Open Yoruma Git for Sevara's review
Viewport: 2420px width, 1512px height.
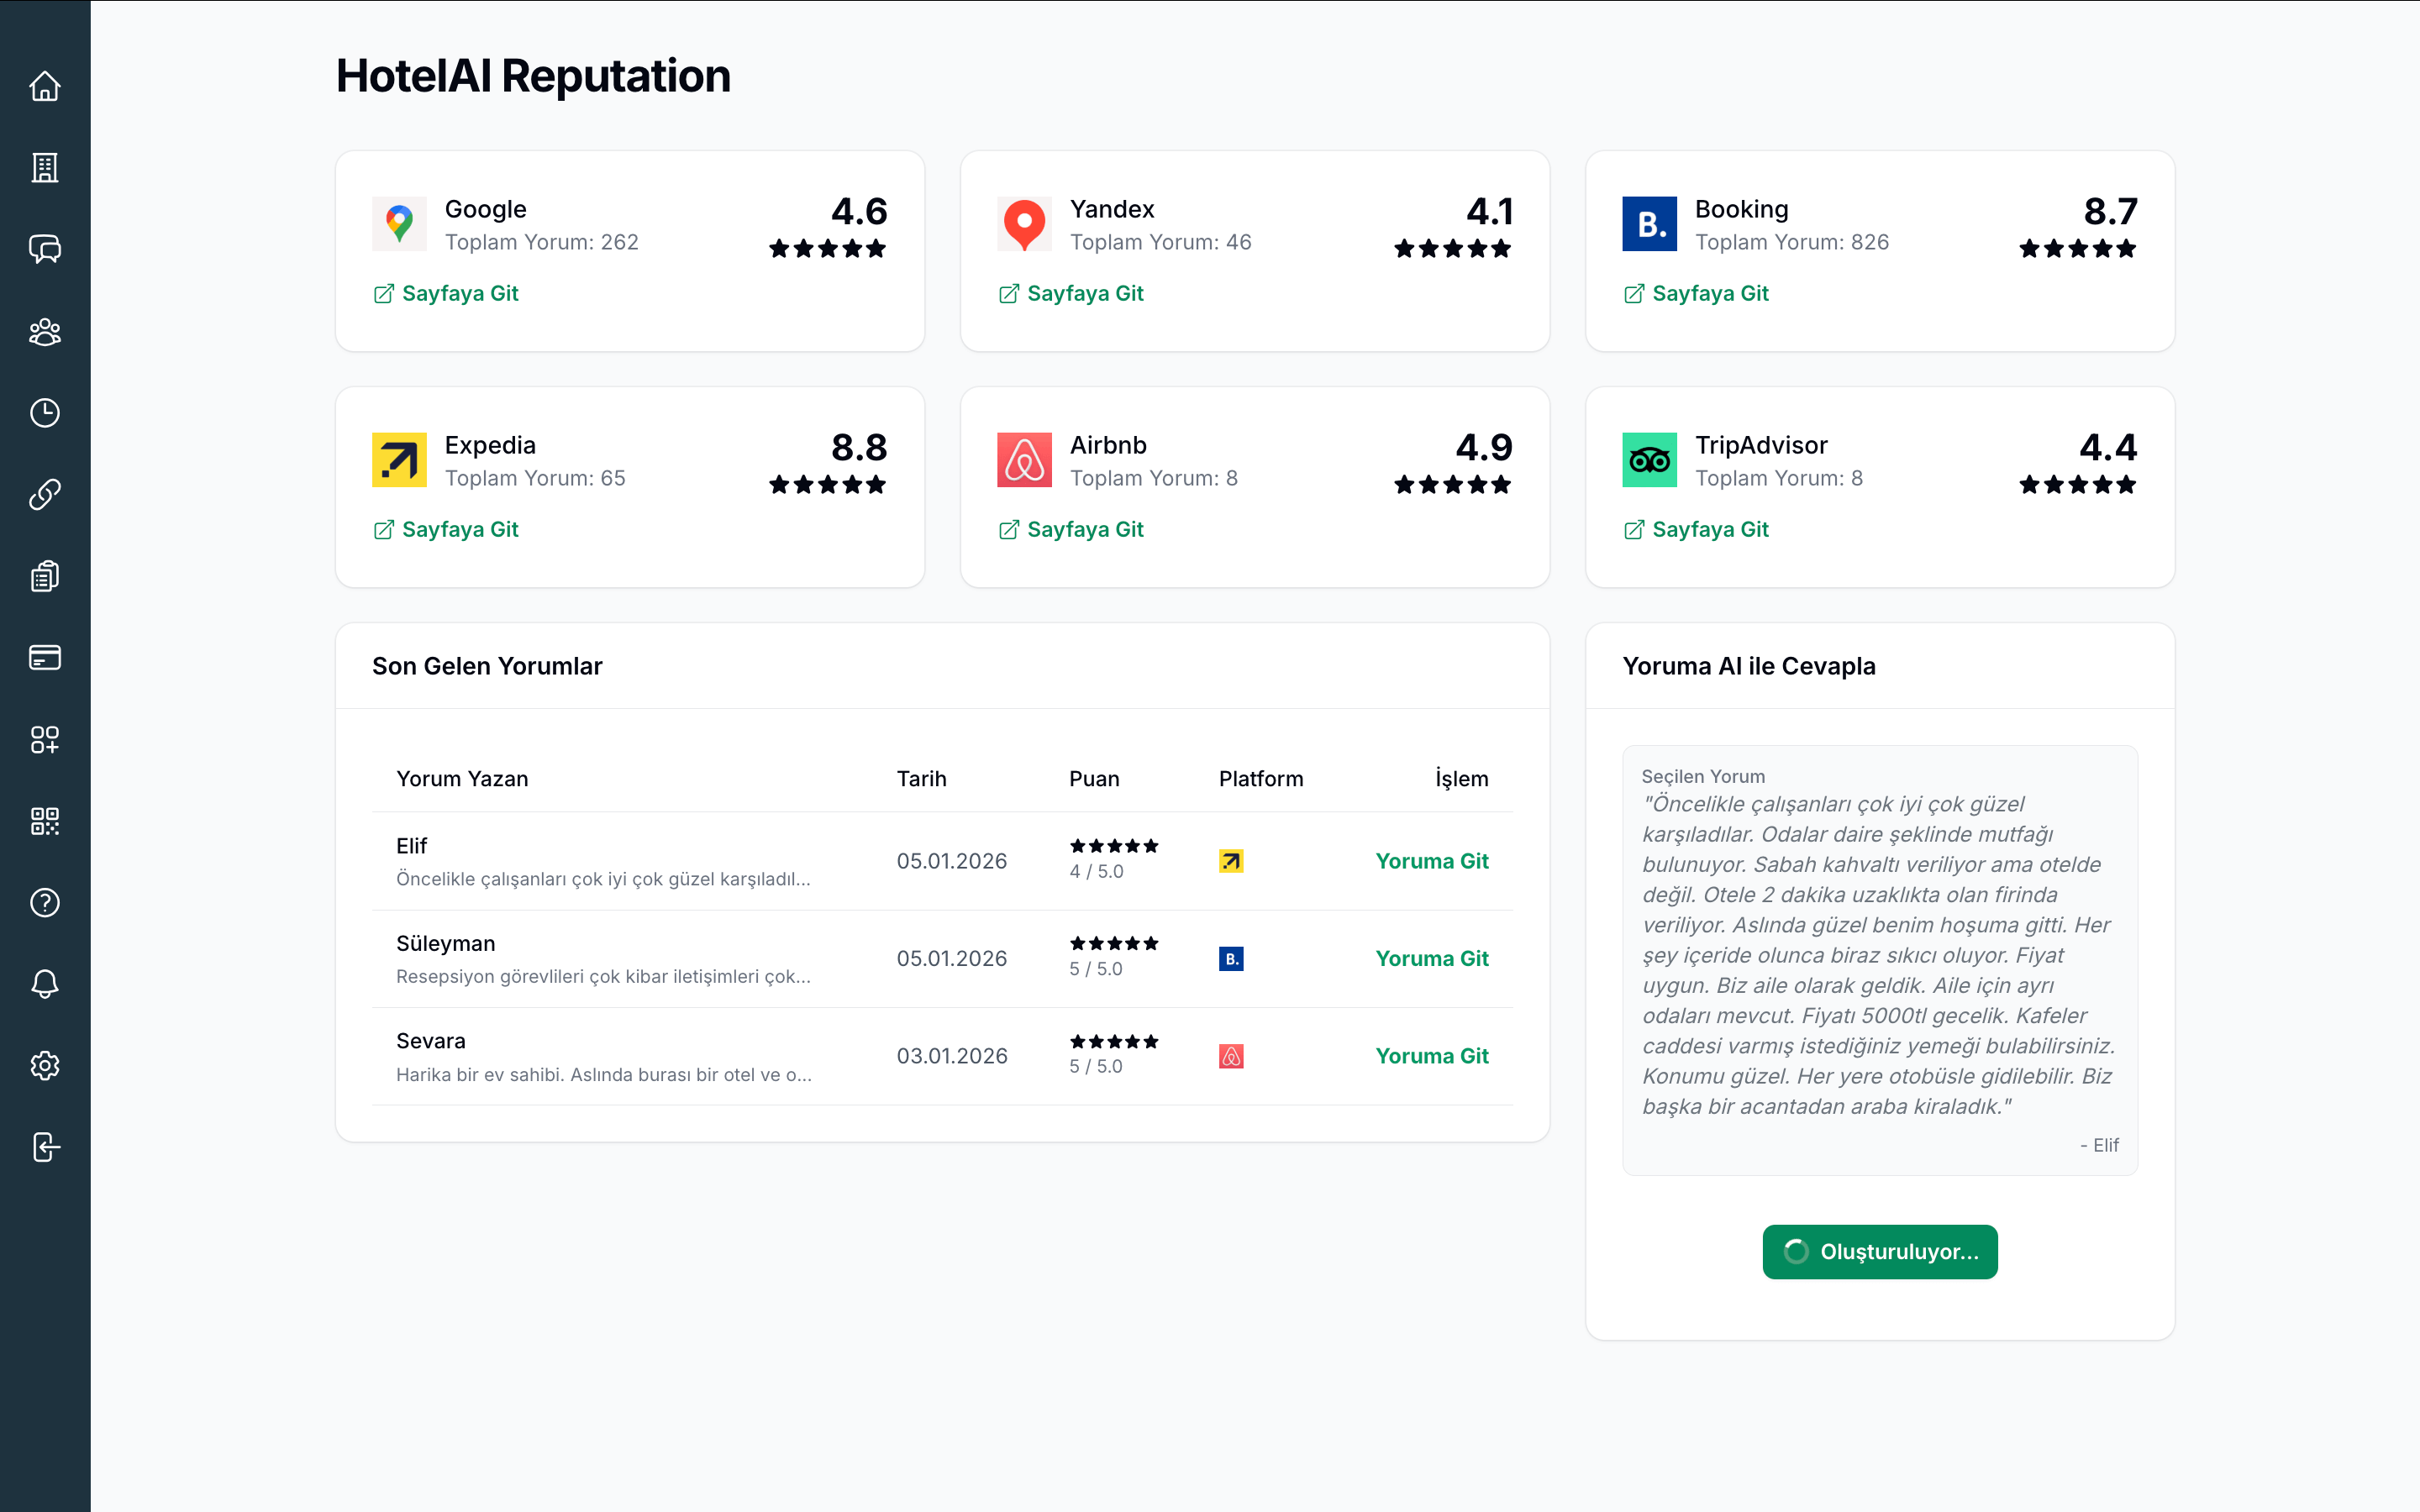(1431, 1056)
